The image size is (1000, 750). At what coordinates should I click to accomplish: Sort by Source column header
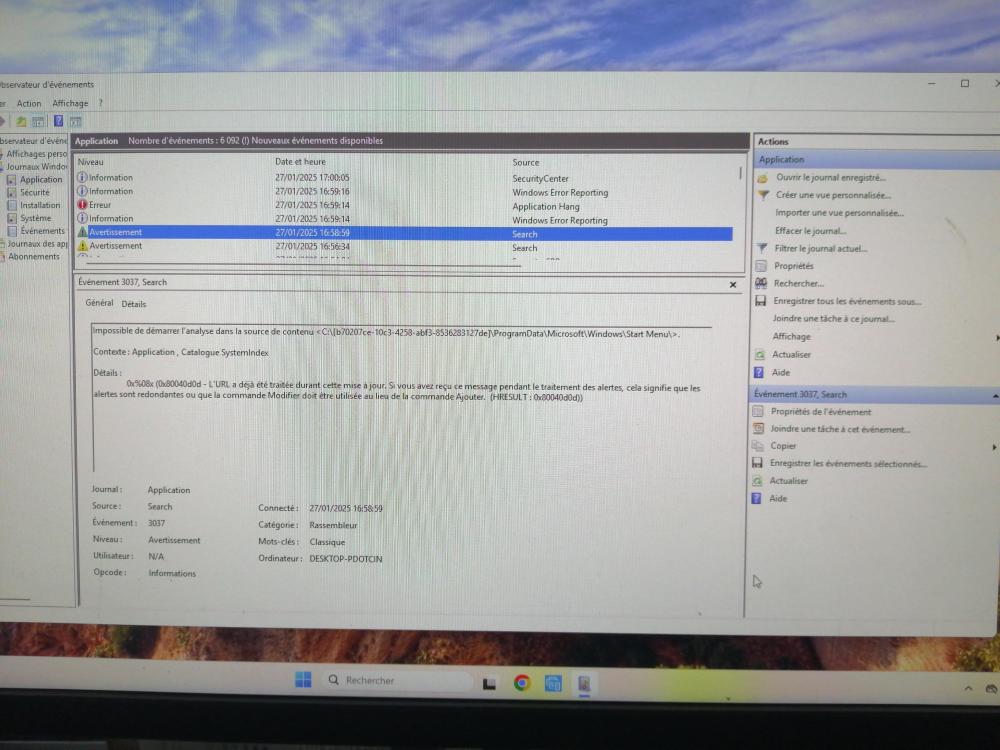(526, 163)
